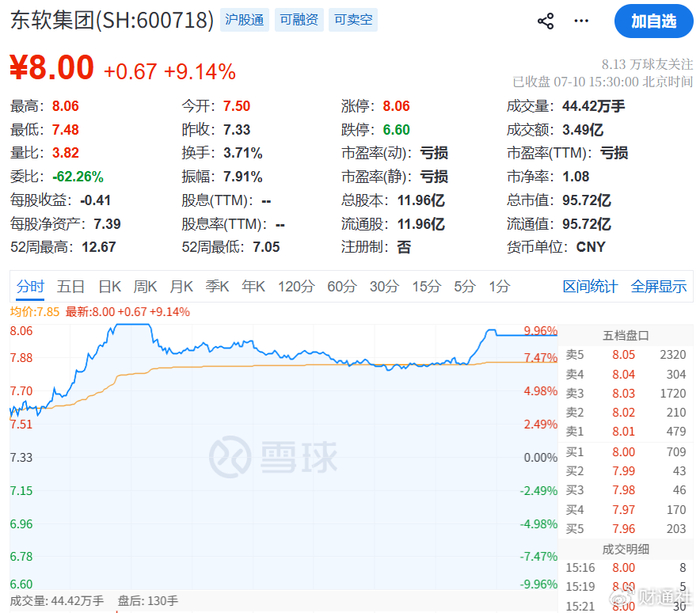Switch to the 五日 chart tab
The height and width of the screenshot is (613, 700).
click(71, 286)
